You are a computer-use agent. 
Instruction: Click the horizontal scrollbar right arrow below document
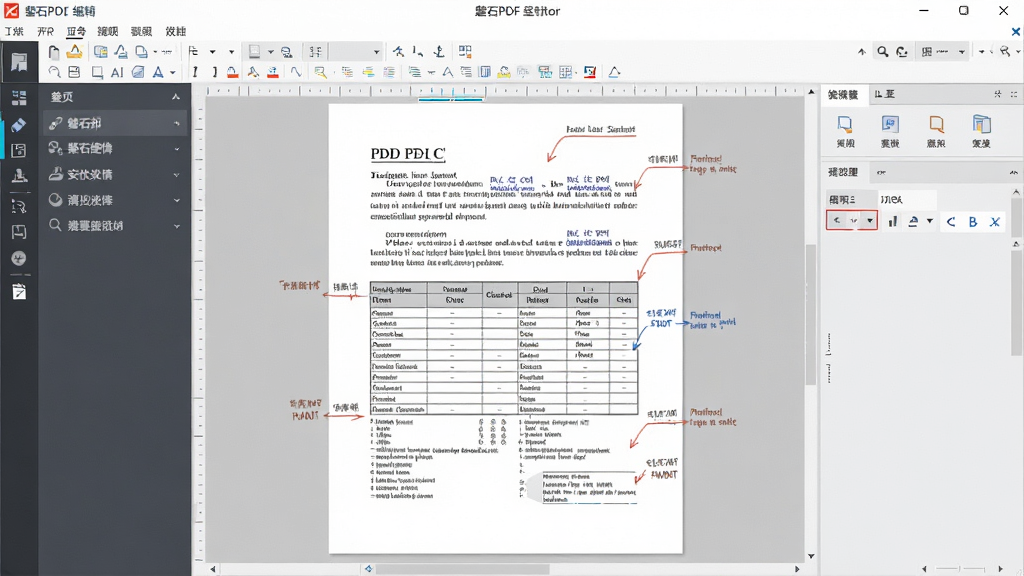(797, 569)
